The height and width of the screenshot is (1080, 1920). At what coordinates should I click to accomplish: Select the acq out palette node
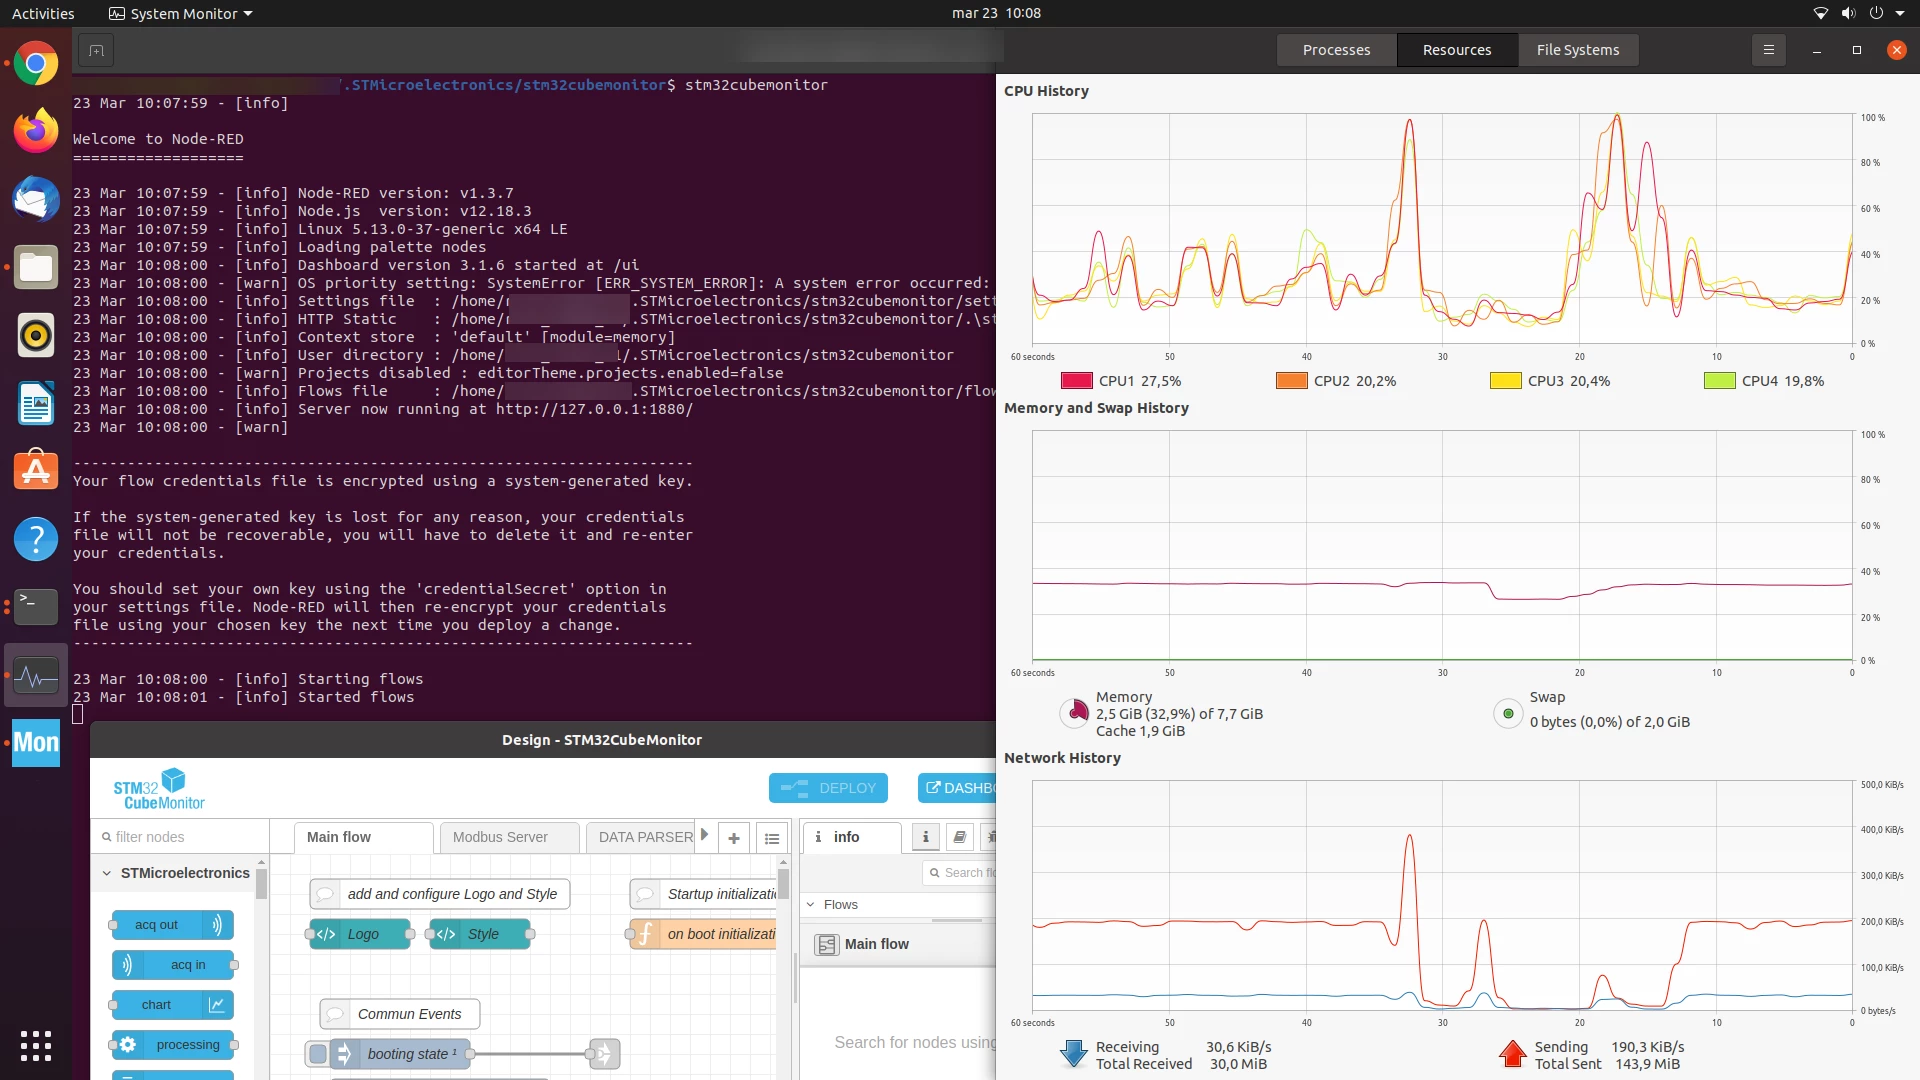(x=173, y=925)
